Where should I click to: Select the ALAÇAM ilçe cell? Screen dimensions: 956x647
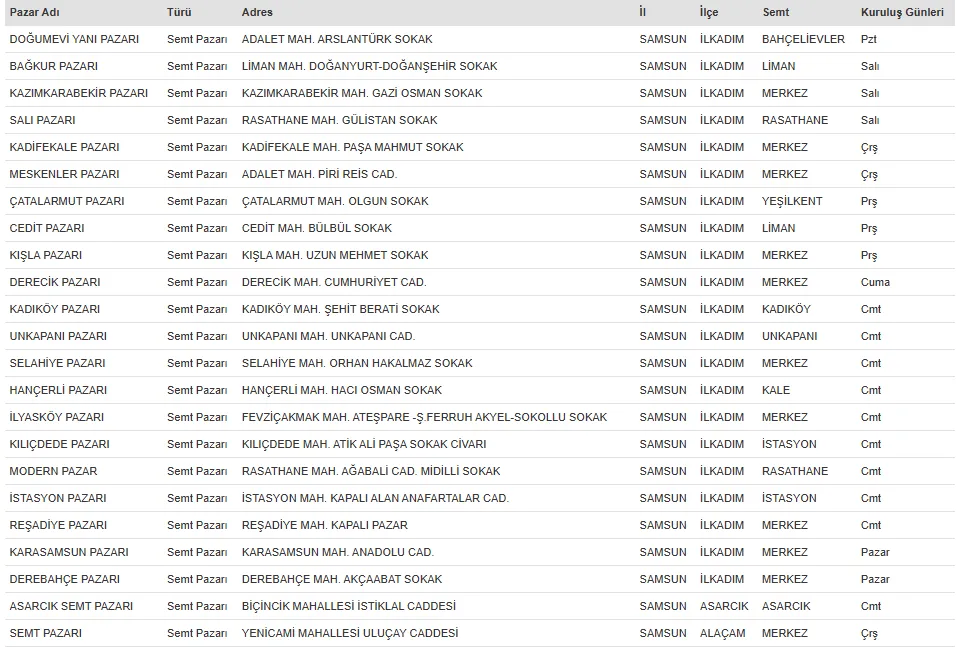[722, 634]
